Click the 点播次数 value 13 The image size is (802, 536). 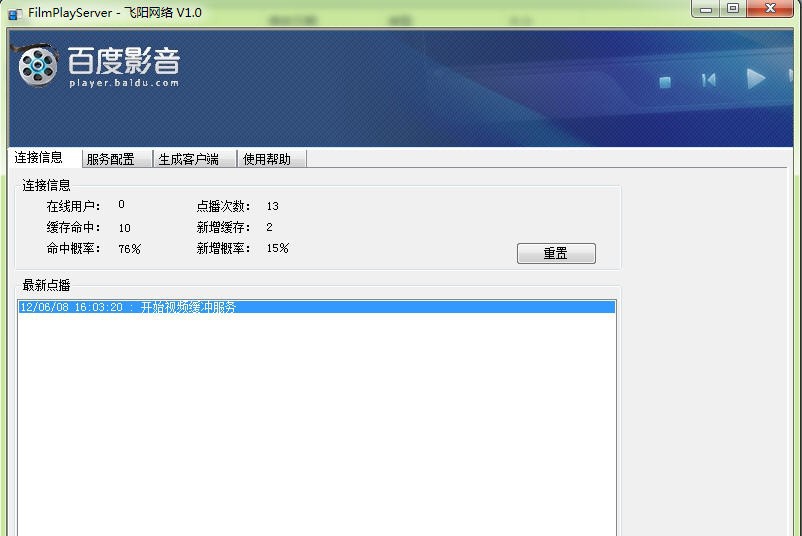click(273, 206)
